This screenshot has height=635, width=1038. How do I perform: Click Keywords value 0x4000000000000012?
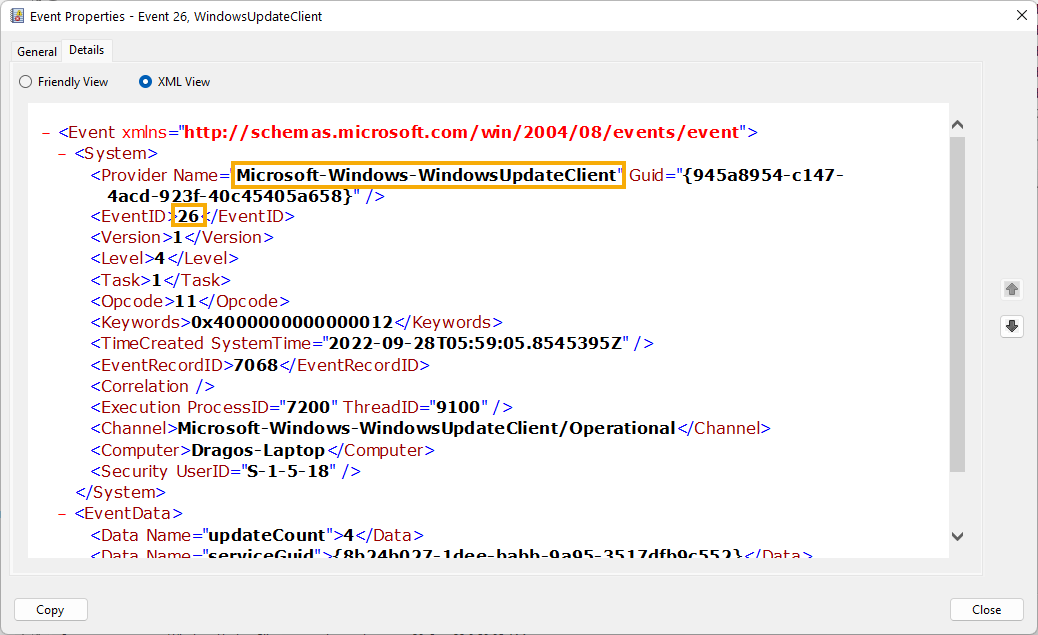point(292,322)
